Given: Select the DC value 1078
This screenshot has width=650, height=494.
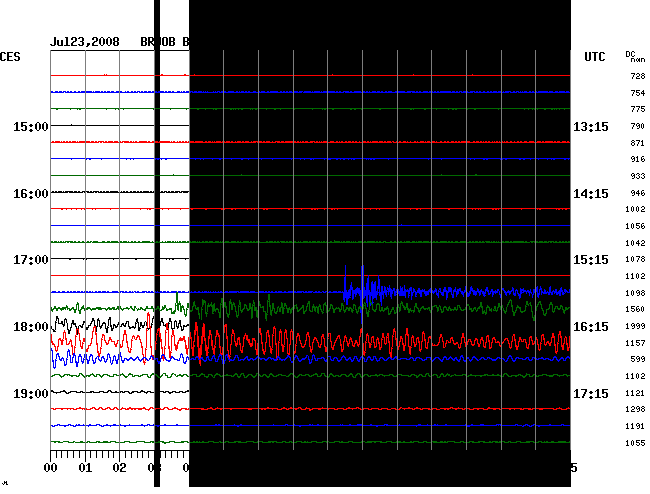Looking at the screenshot, I should pyautogui.click(x=635, y=259).
